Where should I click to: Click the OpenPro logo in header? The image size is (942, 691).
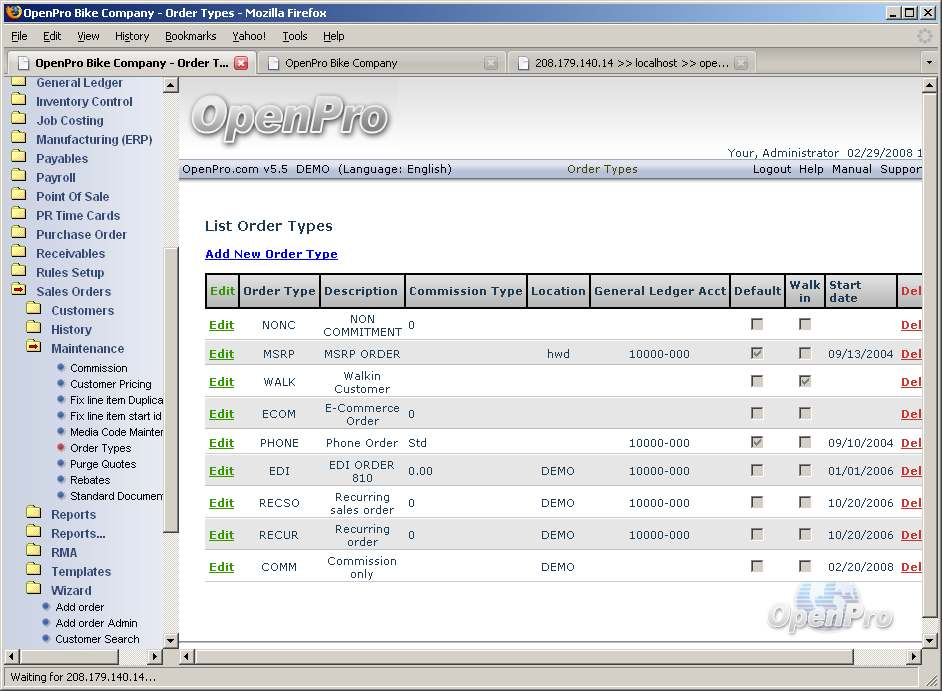[289, 117]
